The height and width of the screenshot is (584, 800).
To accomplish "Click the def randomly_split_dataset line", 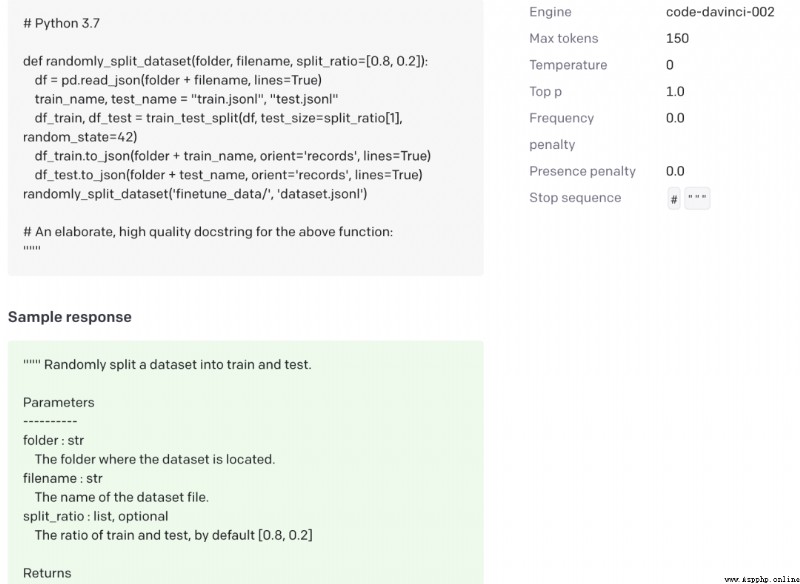I will click(226, 61).
